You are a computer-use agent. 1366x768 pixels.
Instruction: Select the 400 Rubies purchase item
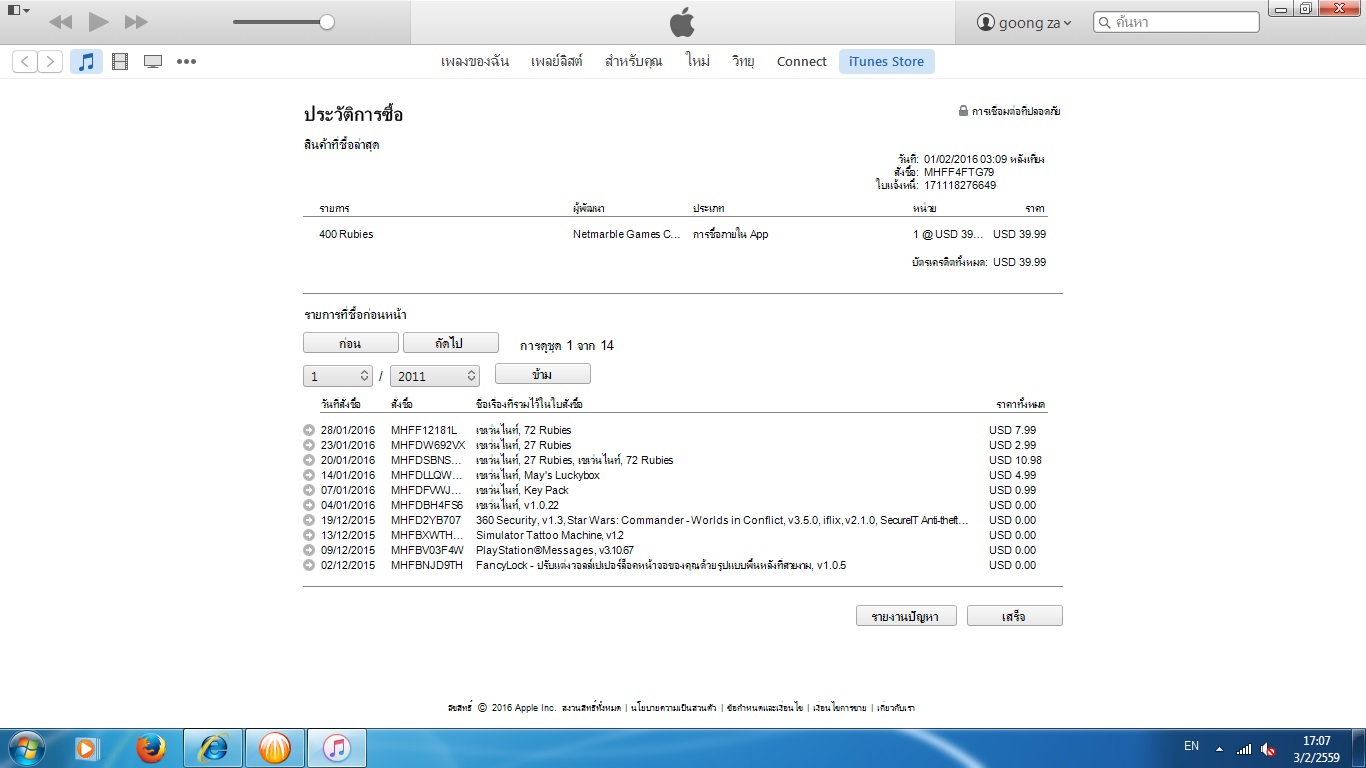tap(346, 234)
